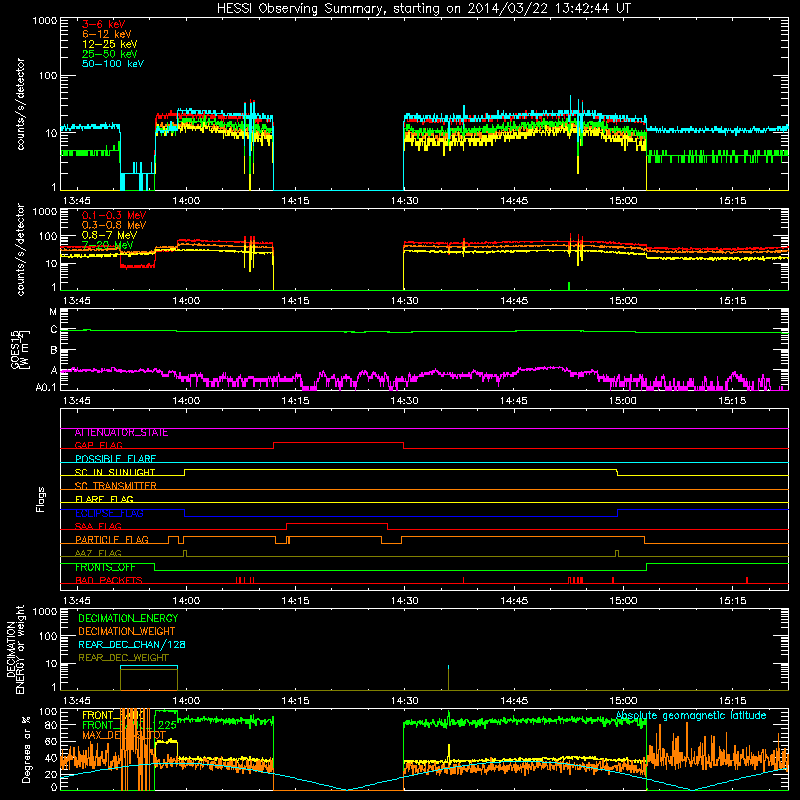Click the 100 tick on the Degrees or % axis
Viewport: 800px width, 800px height.
click(48, 712)
